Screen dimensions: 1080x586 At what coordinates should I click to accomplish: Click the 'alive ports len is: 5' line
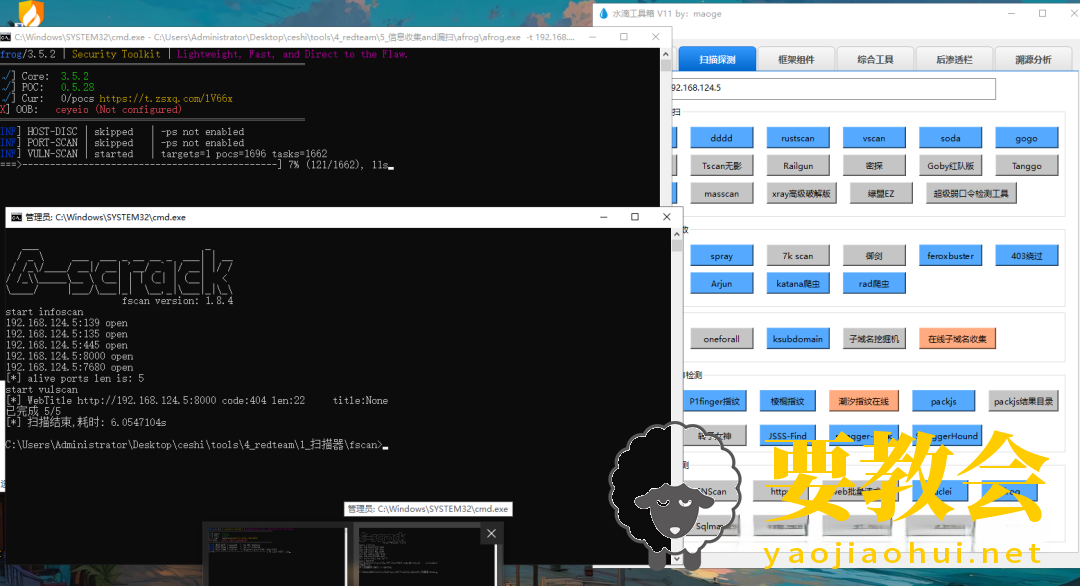coord(75,378)
